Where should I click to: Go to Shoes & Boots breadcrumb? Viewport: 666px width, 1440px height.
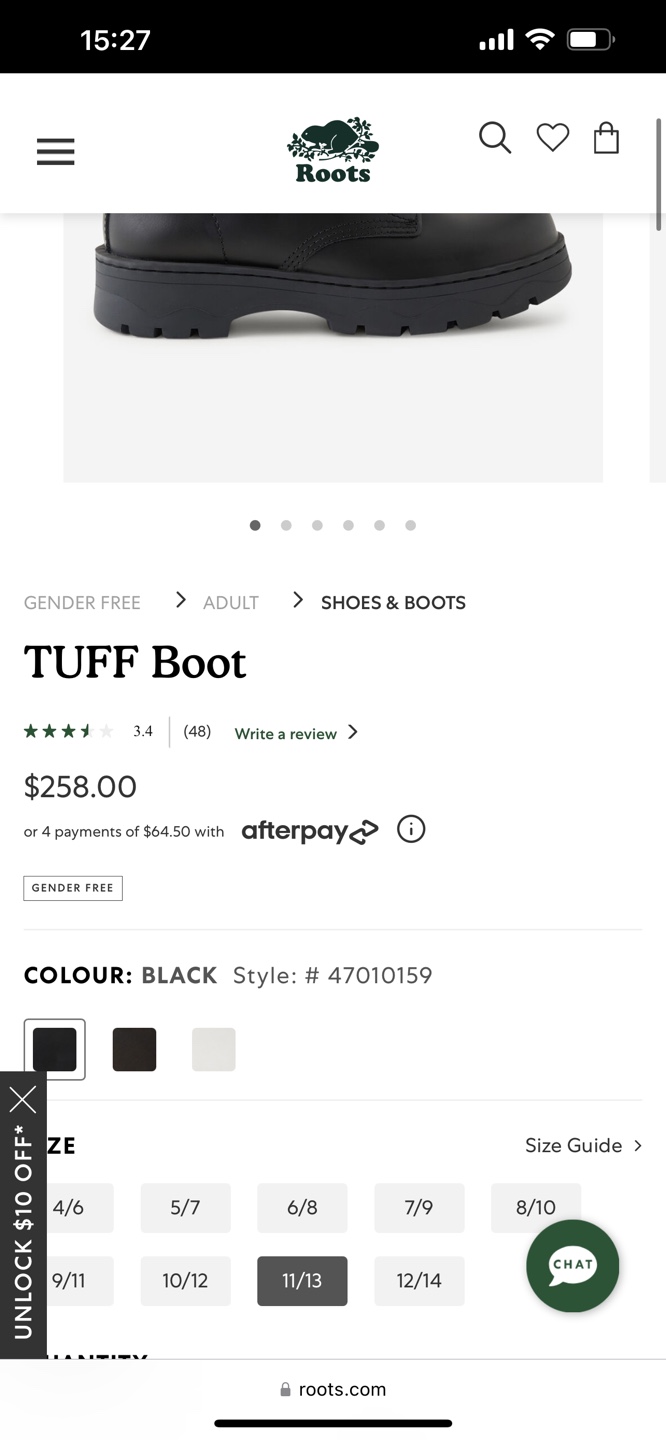[393, 602]
